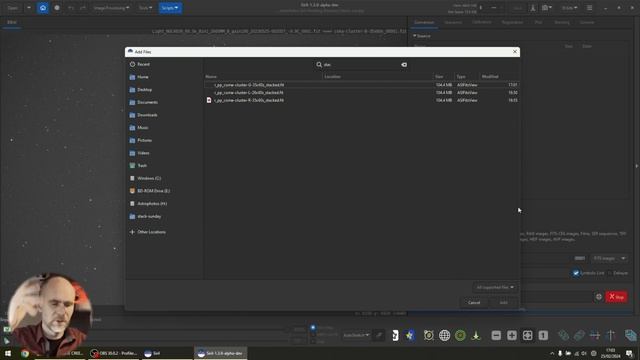Click the object annotations icon in bottom toolbar
The height and width of the screenshot is (360, 640).
(429, 335)
